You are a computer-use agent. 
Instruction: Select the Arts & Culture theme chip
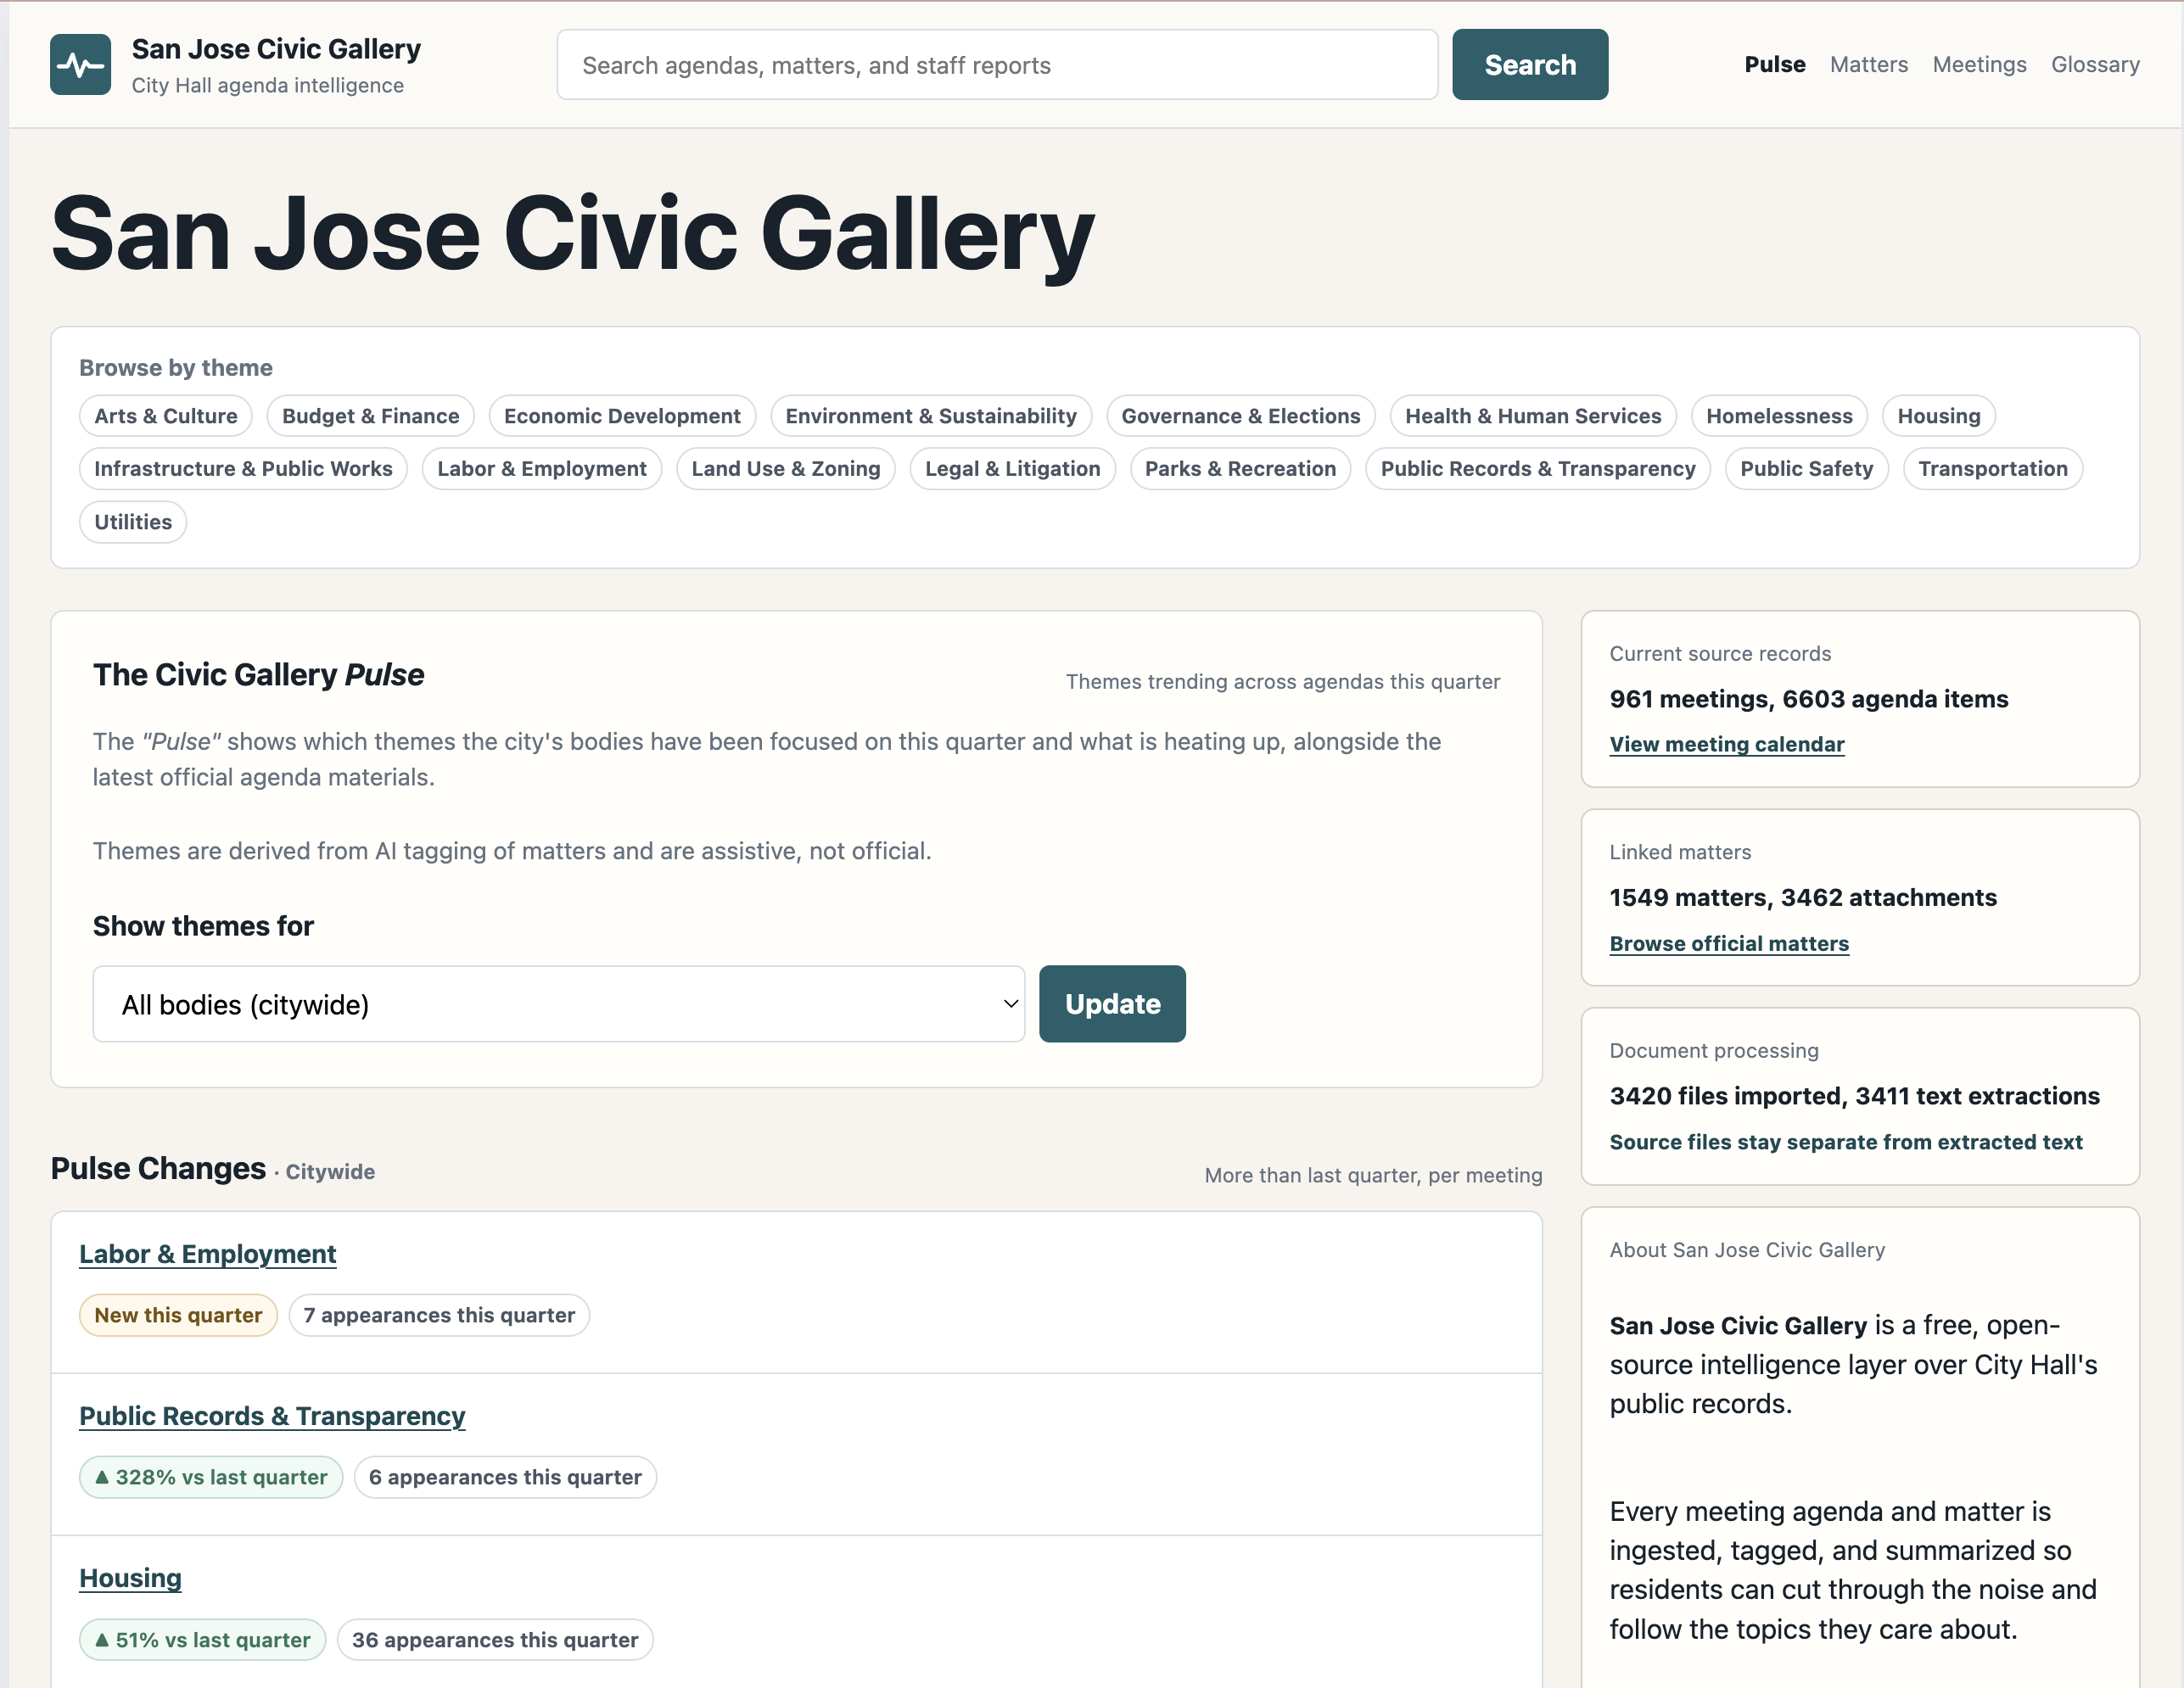166,416
